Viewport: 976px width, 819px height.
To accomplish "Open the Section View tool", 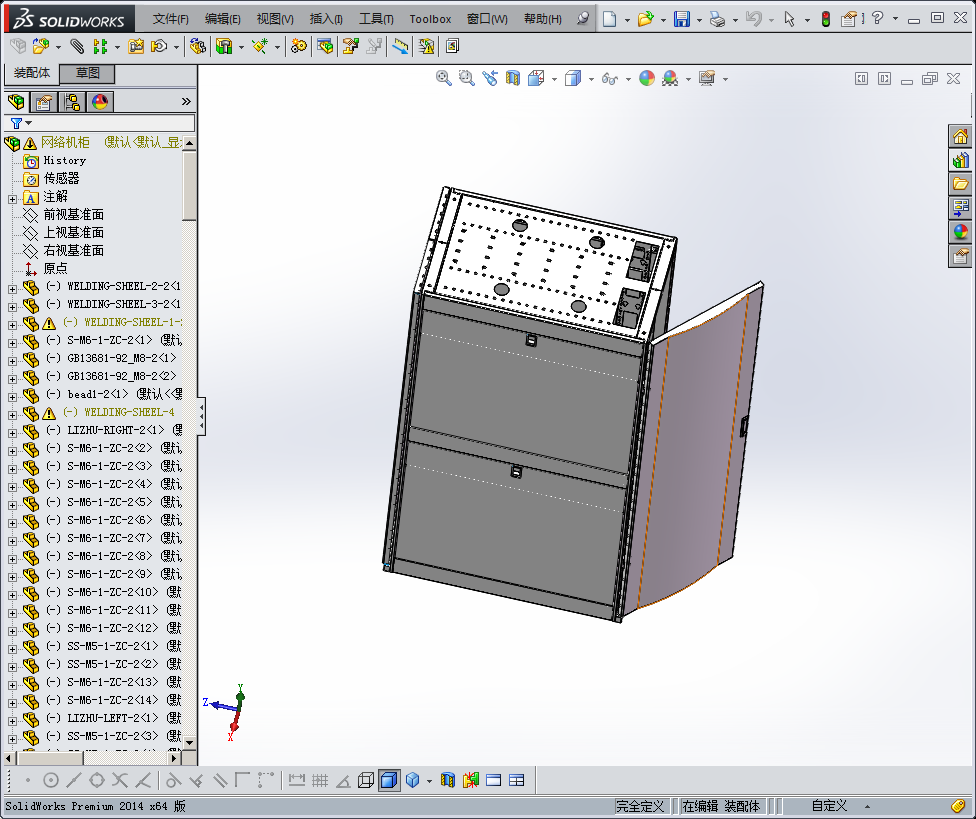I will coord(512,78).
